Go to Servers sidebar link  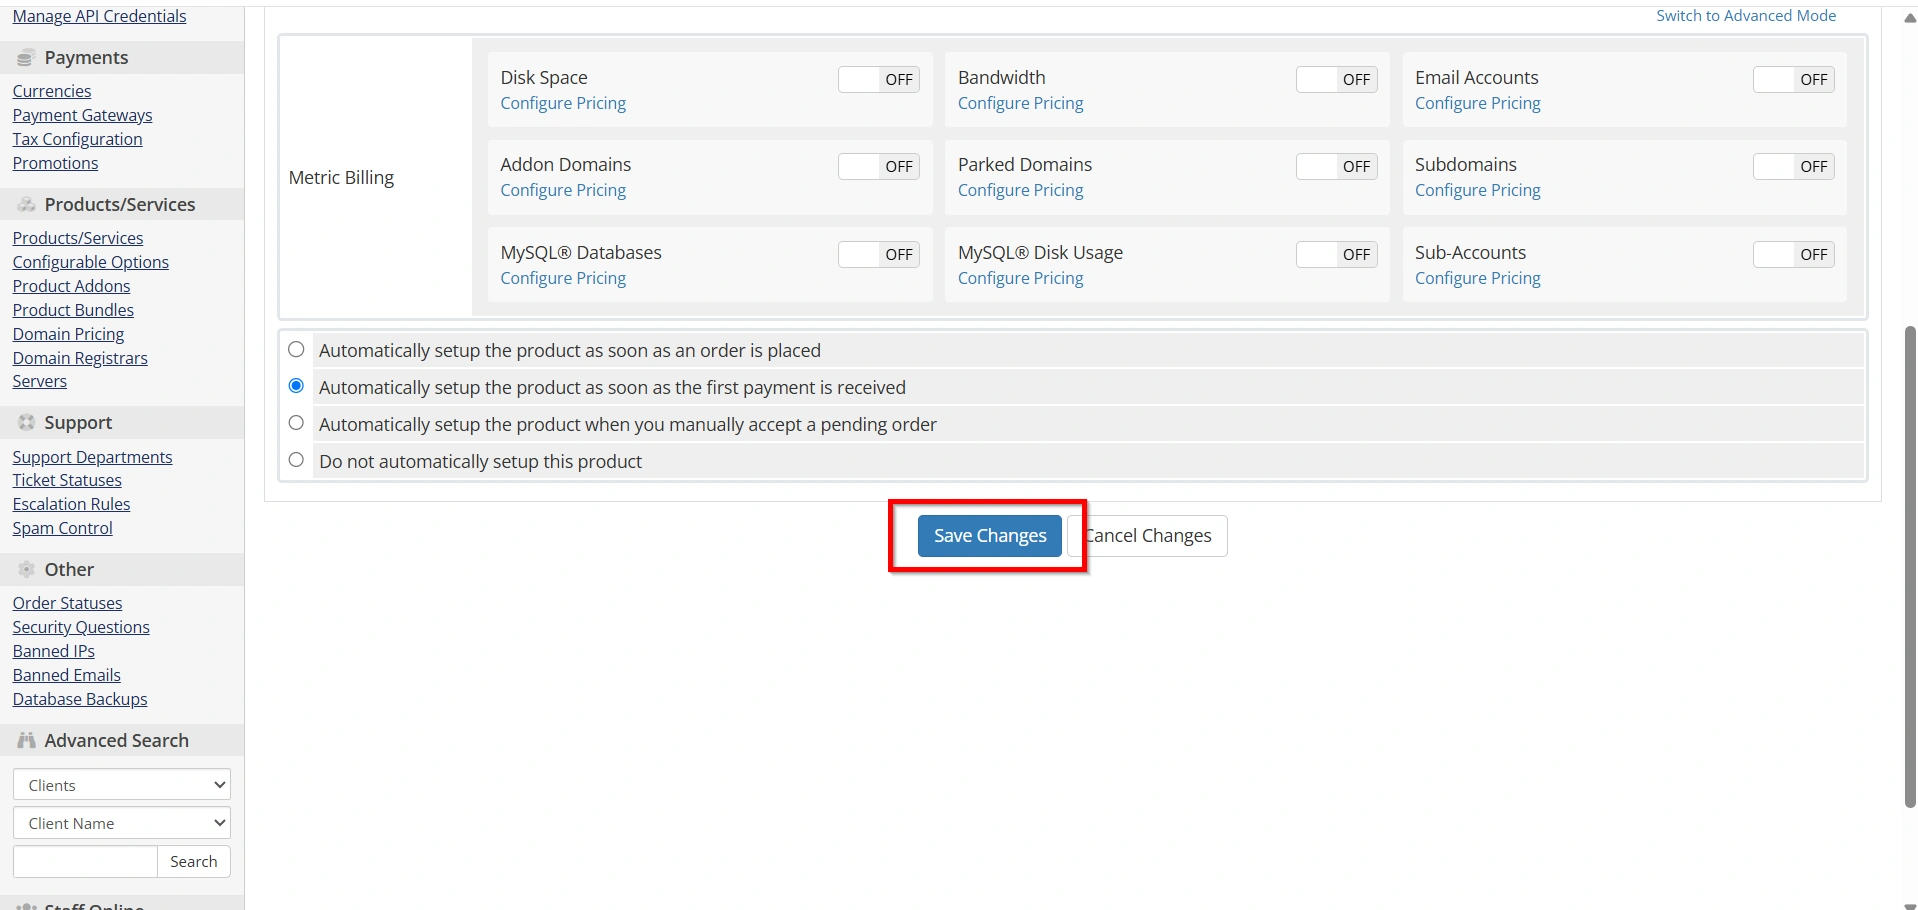(x=39, y=381)
